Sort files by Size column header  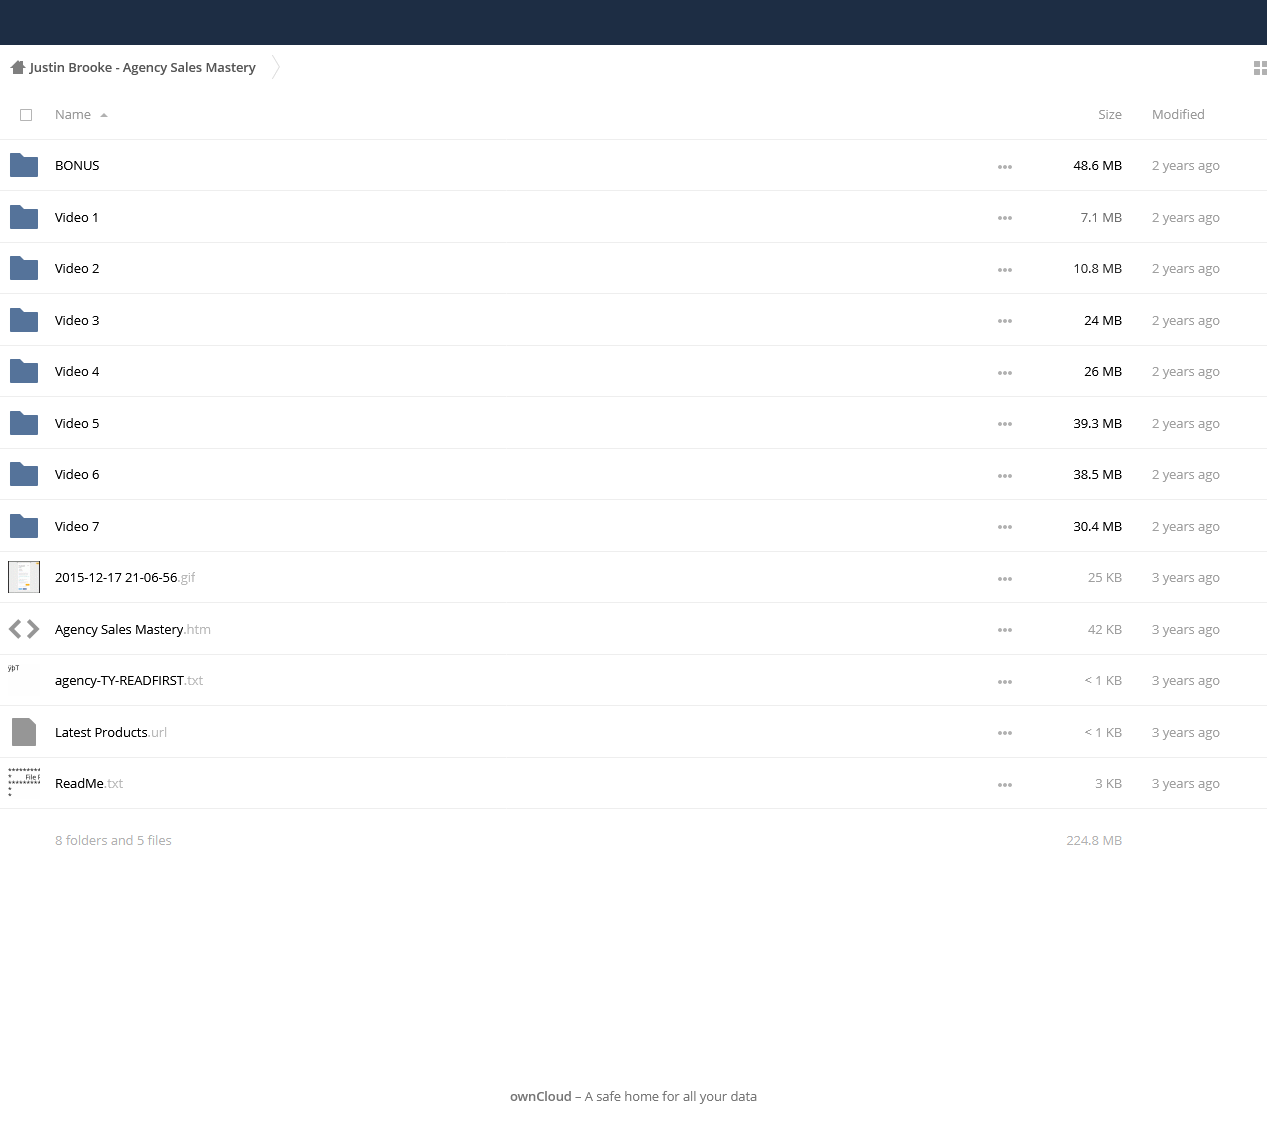click(1110, 114)
